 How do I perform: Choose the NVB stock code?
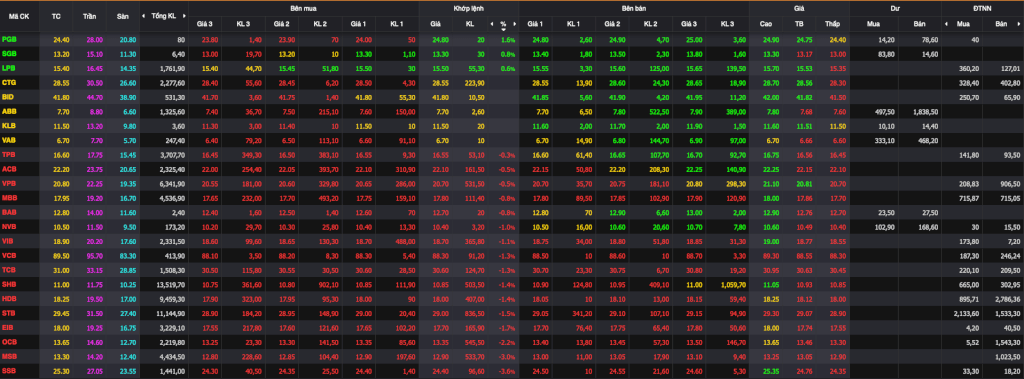9,226
